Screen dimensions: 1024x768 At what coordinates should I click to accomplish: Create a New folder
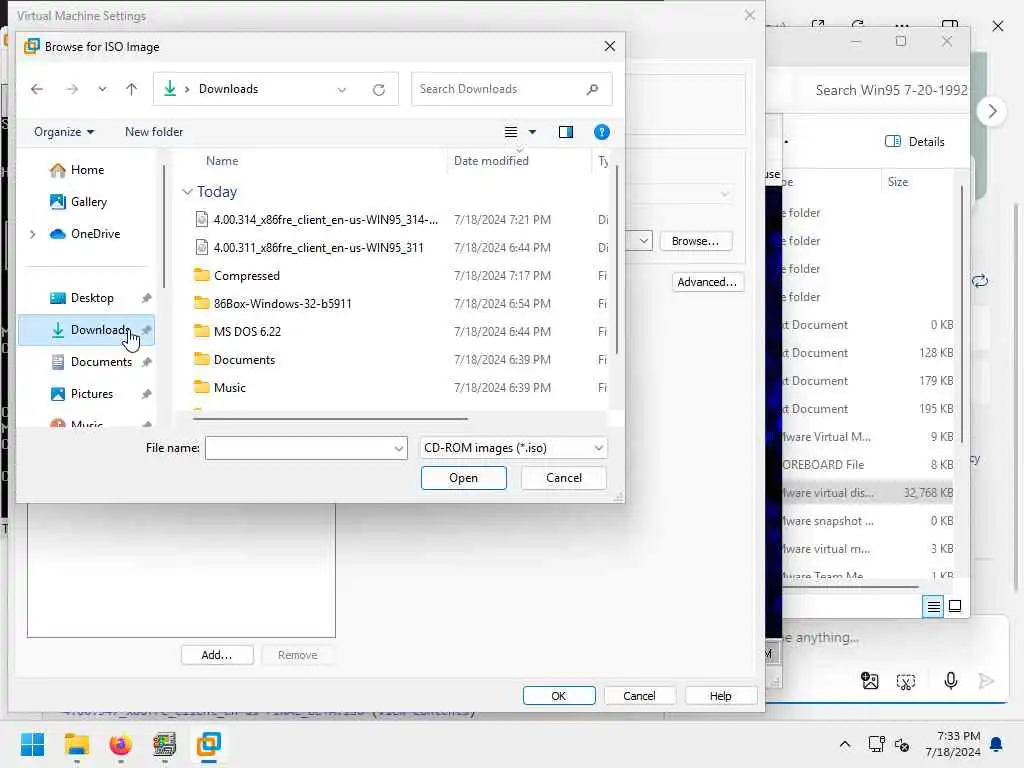[154, 132]
